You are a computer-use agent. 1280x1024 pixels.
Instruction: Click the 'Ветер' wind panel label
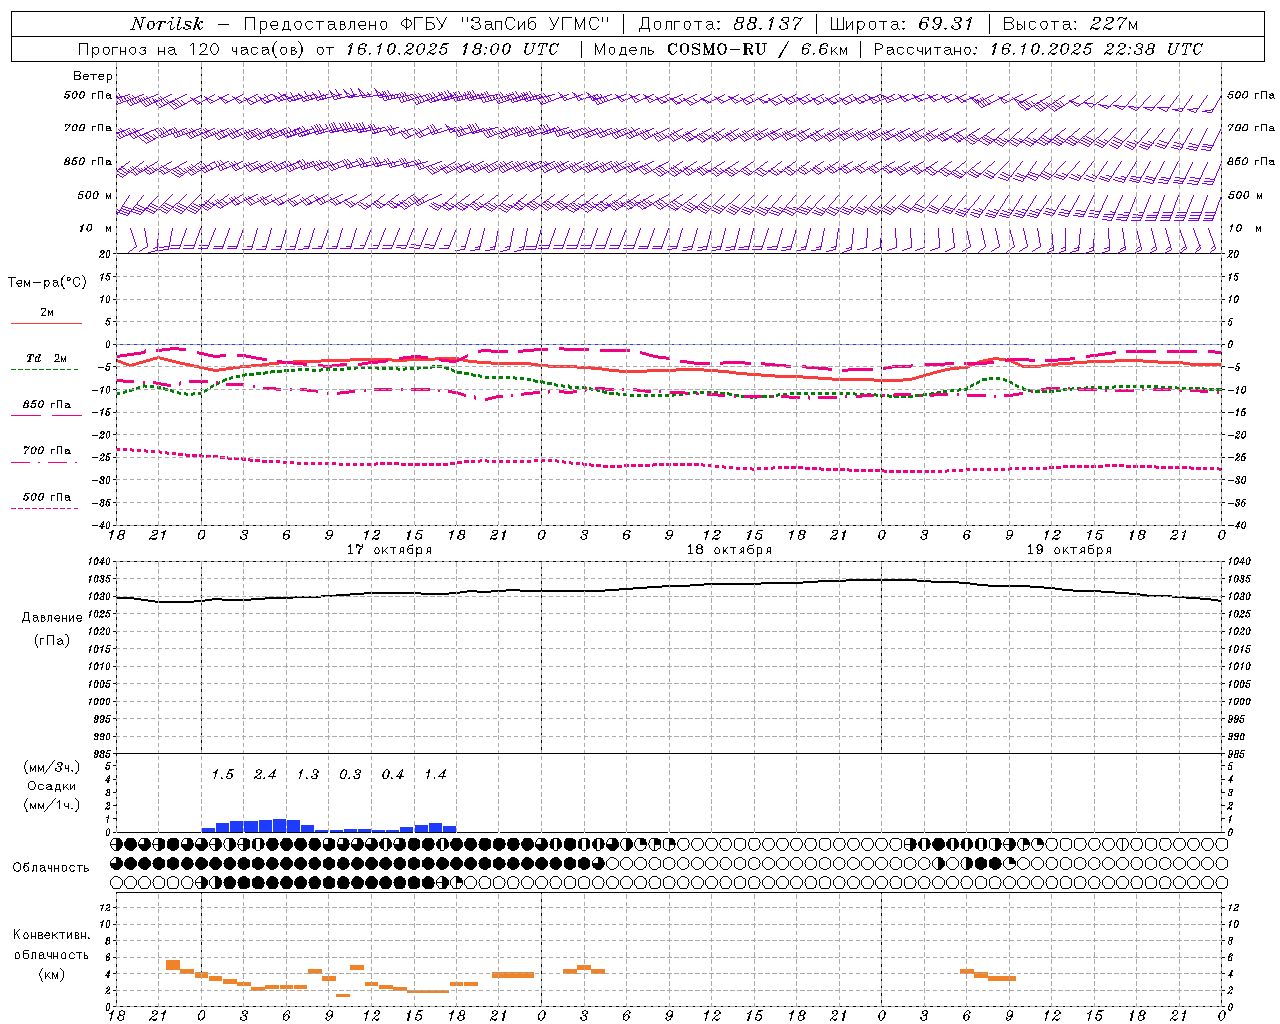tap(93, 76)
